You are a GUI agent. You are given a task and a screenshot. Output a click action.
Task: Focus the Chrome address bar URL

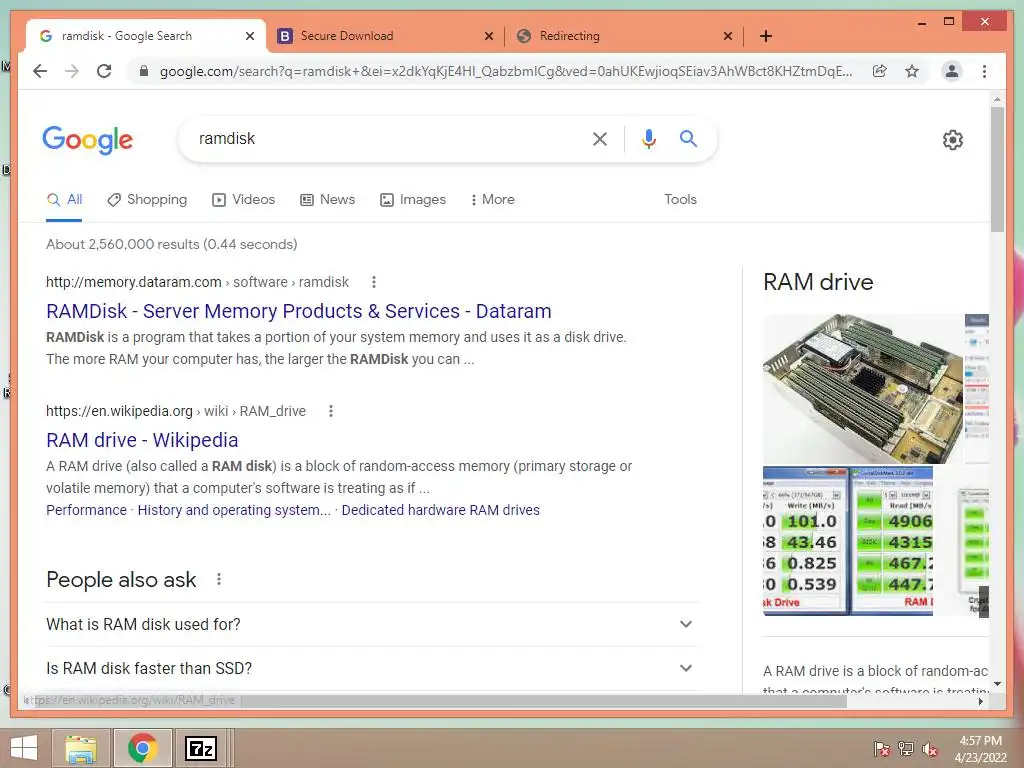[x=505, y=71]
